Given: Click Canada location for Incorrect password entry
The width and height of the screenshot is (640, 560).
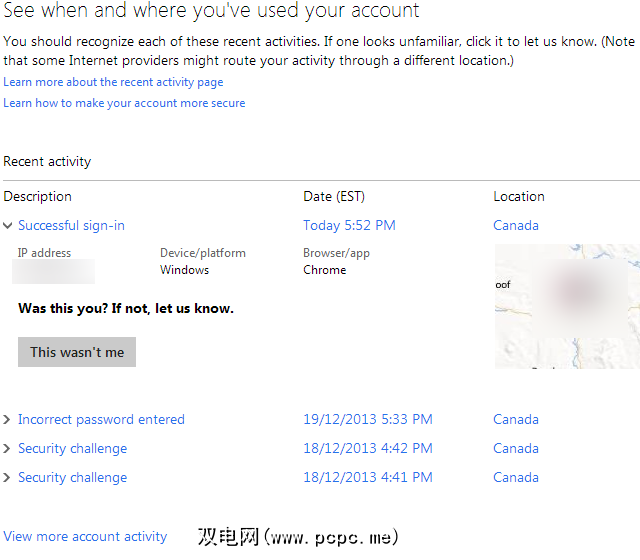Looking at the screenshot, I should [x=516, y=420].
